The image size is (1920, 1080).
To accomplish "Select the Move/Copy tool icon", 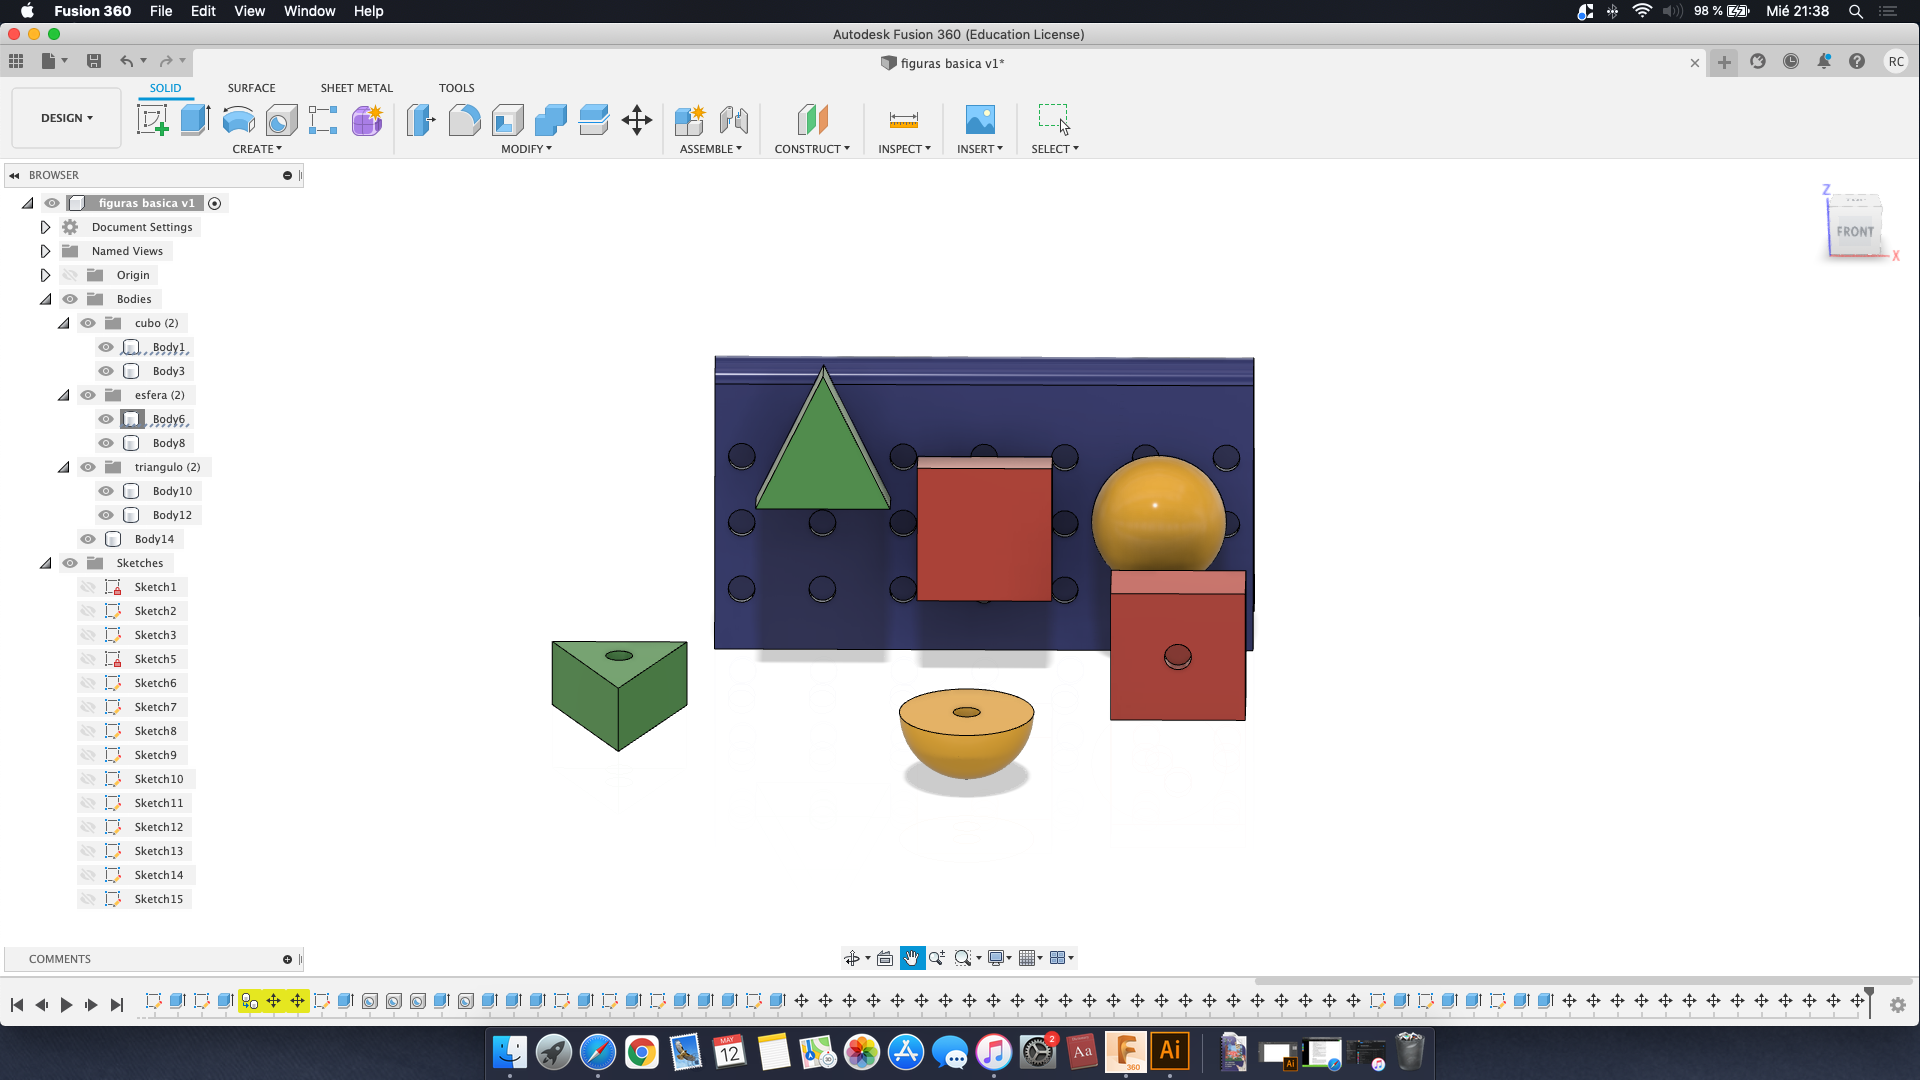I will 637,120.
